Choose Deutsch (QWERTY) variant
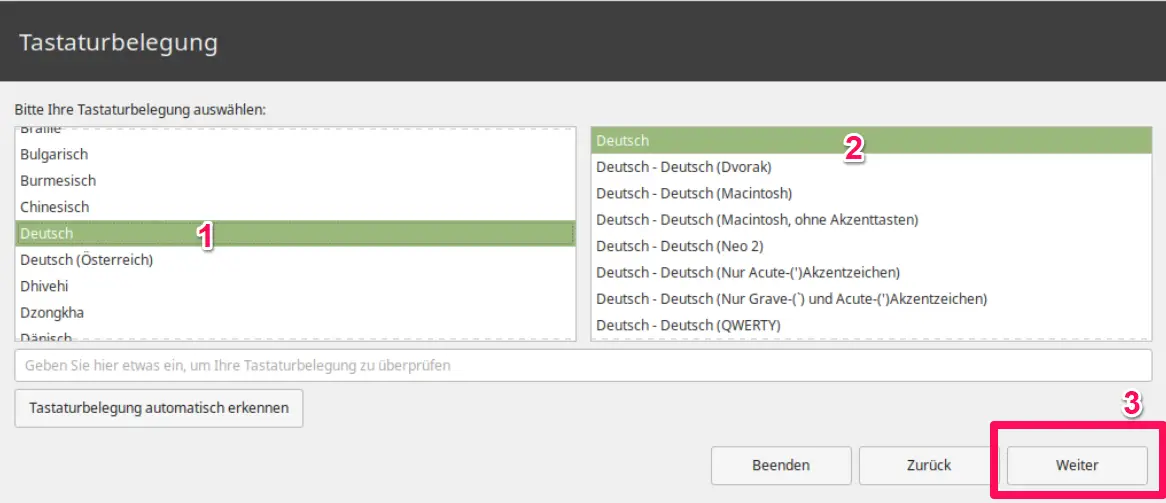This screenshot has width=1166, height=503. click(x=688, y=325)
